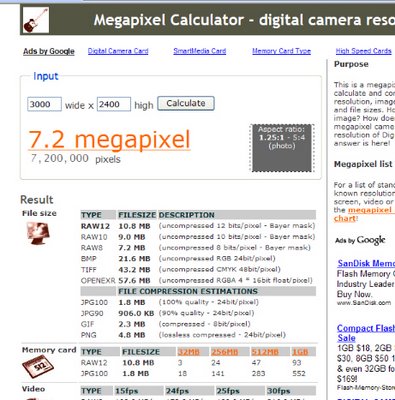
Task: Click the Memory card 512 icon
Action: (x=38, y=366)
